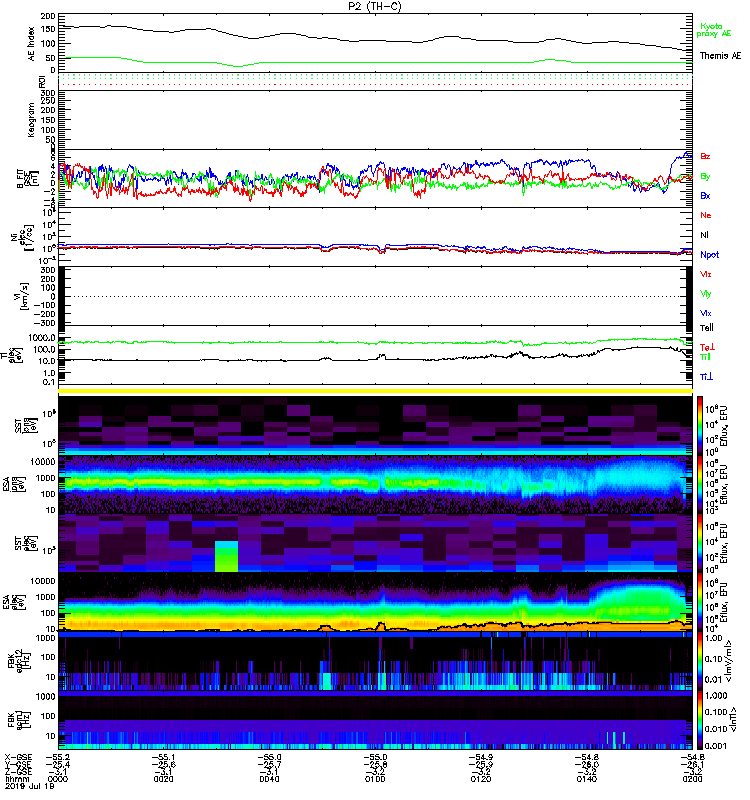The width and height of the screenshot is (750, 800).
Task: Select the Themis AE legend label
Action: pos(720,56)
